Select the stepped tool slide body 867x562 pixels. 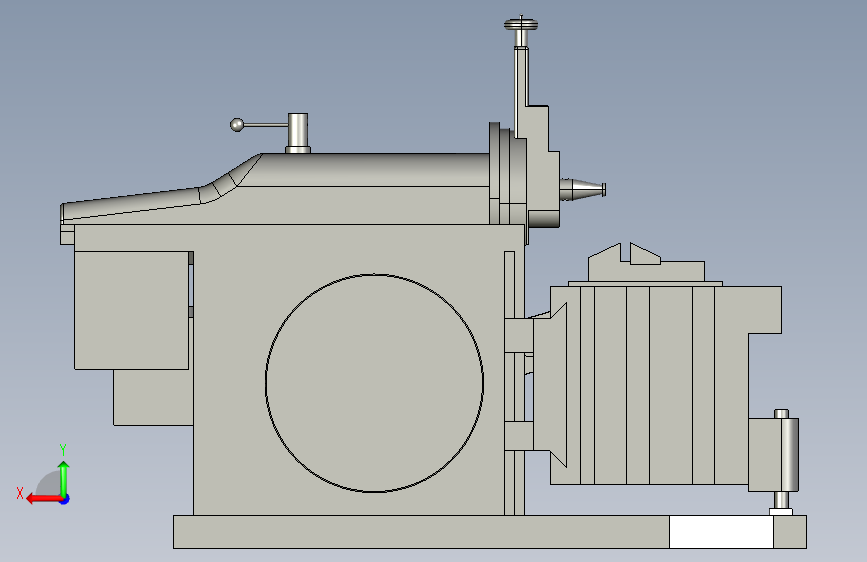[x=542, y=166]
